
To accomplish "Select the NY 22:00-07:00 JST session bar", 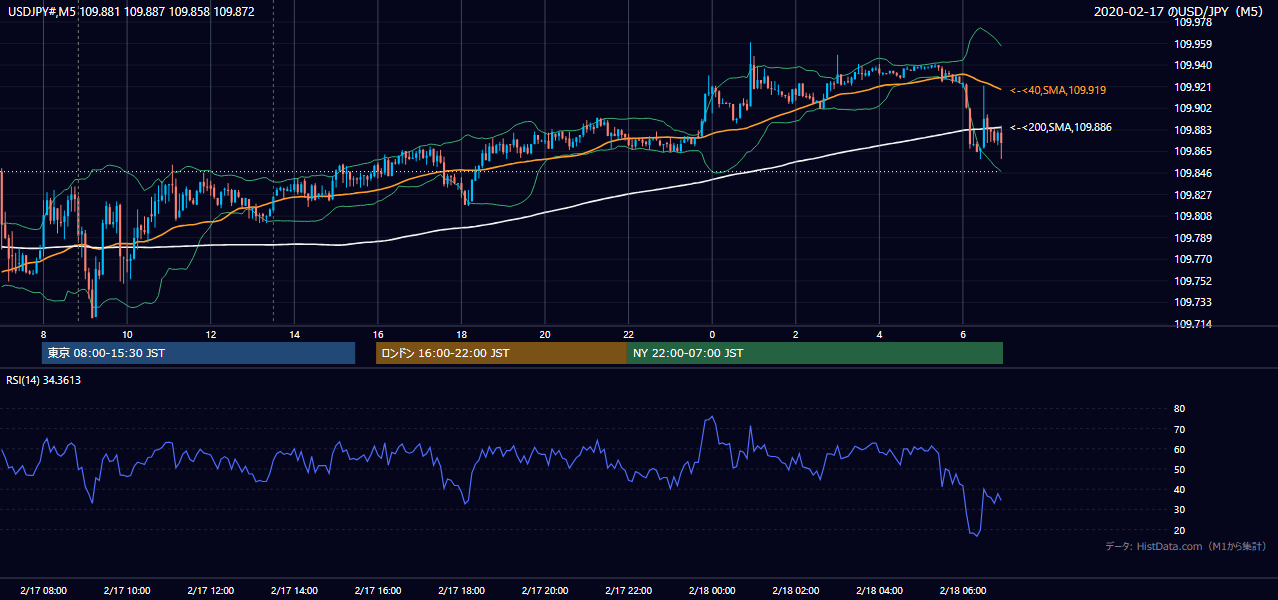I will point(815,353).
